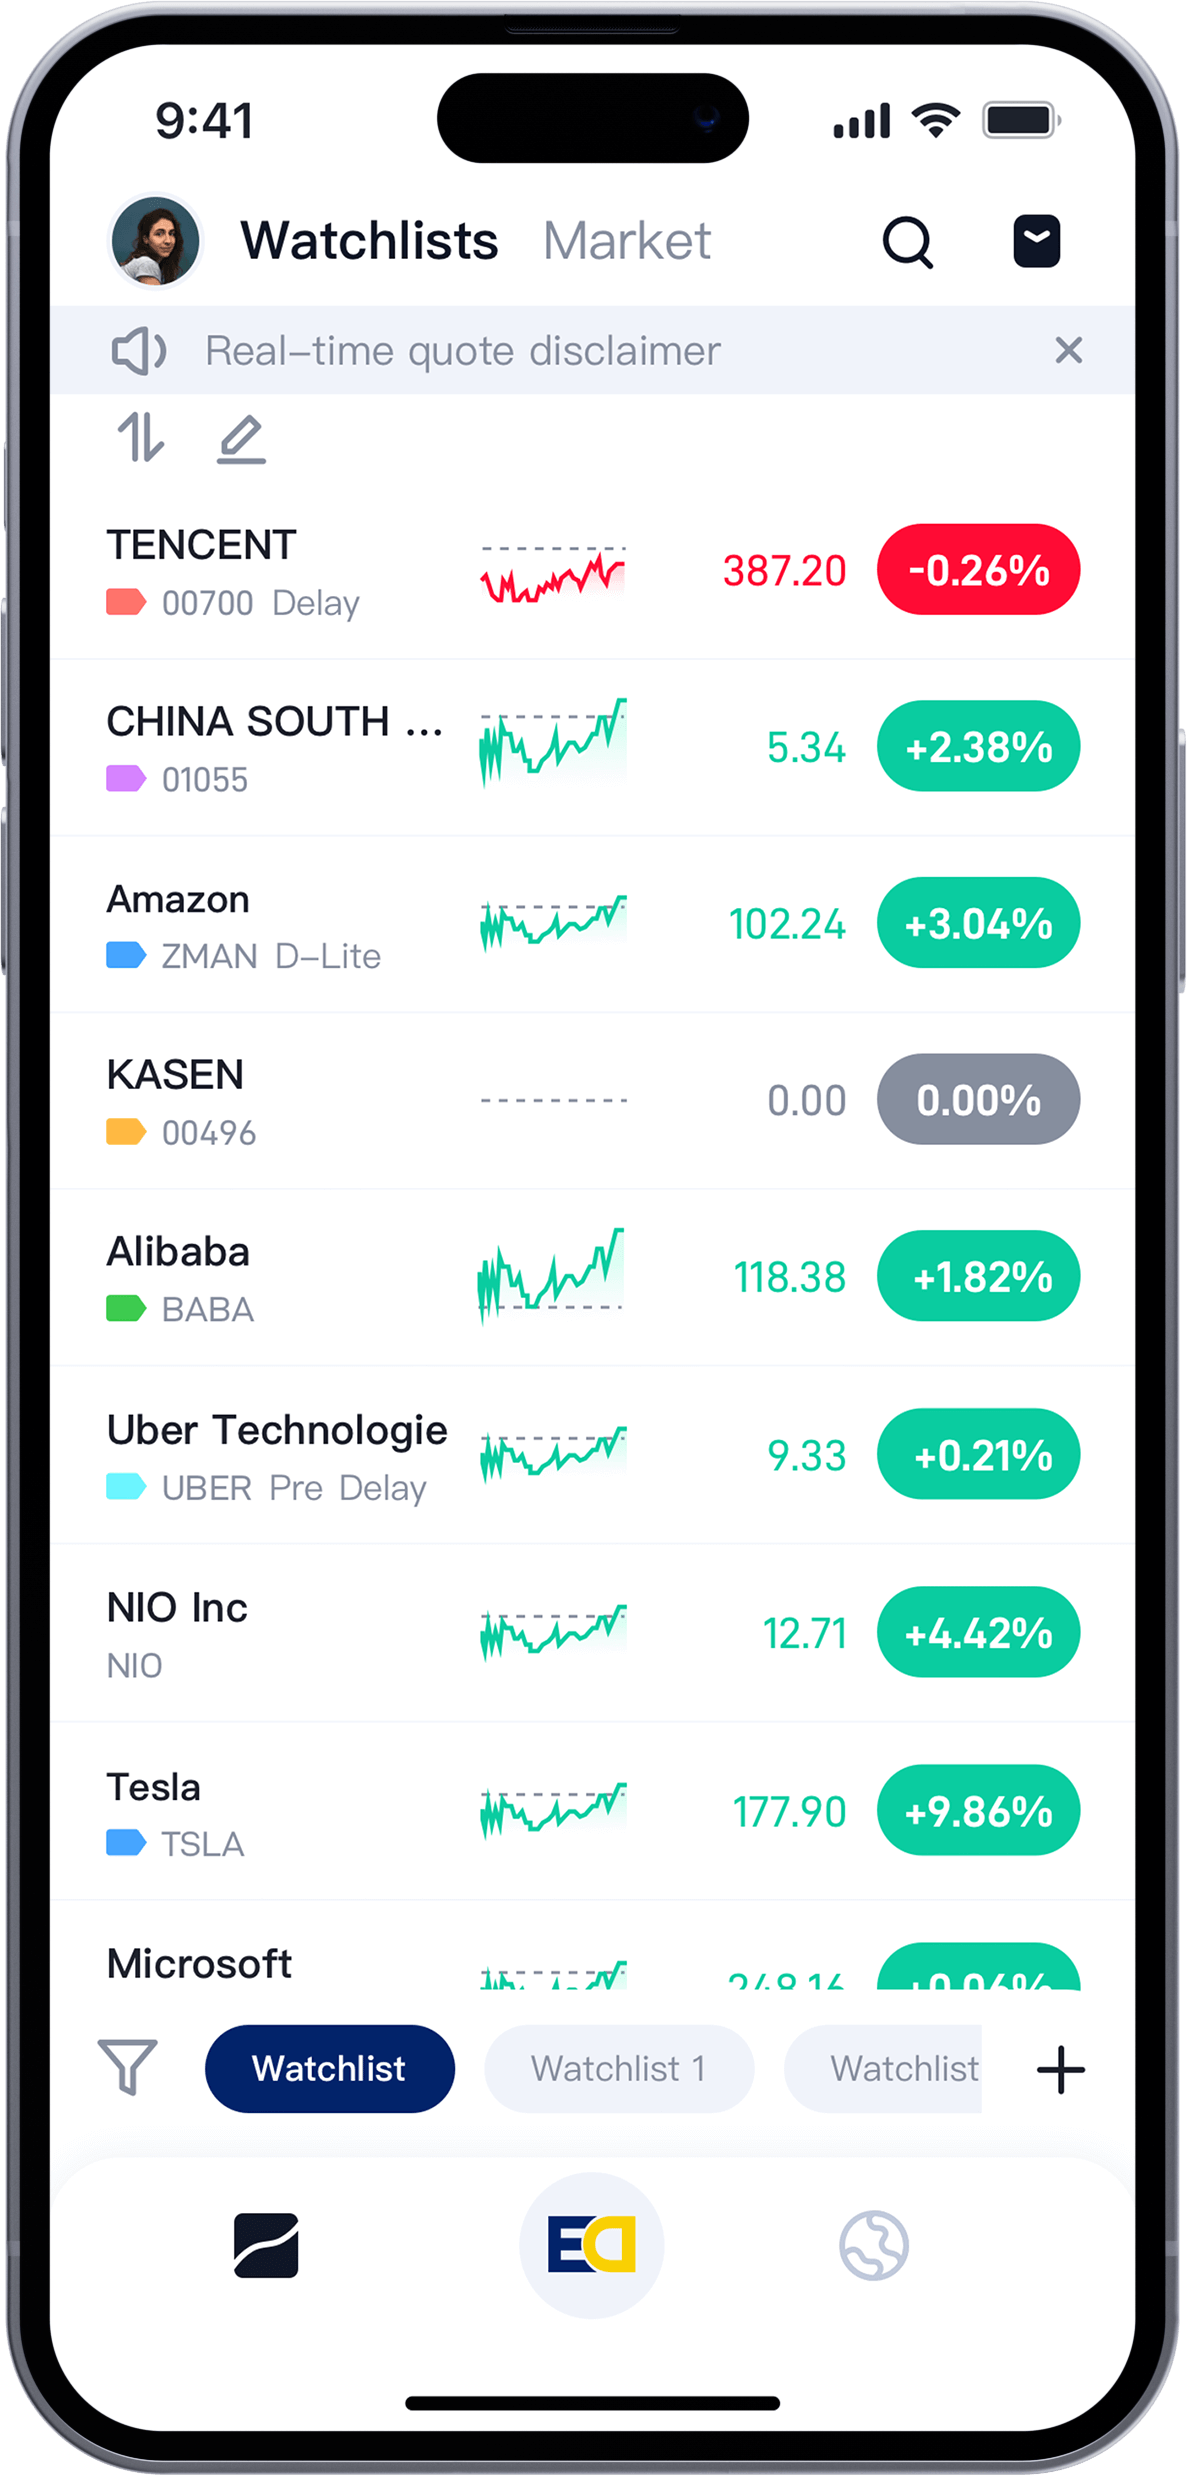Open the chart tab in bottom bar

[266, 2245]
